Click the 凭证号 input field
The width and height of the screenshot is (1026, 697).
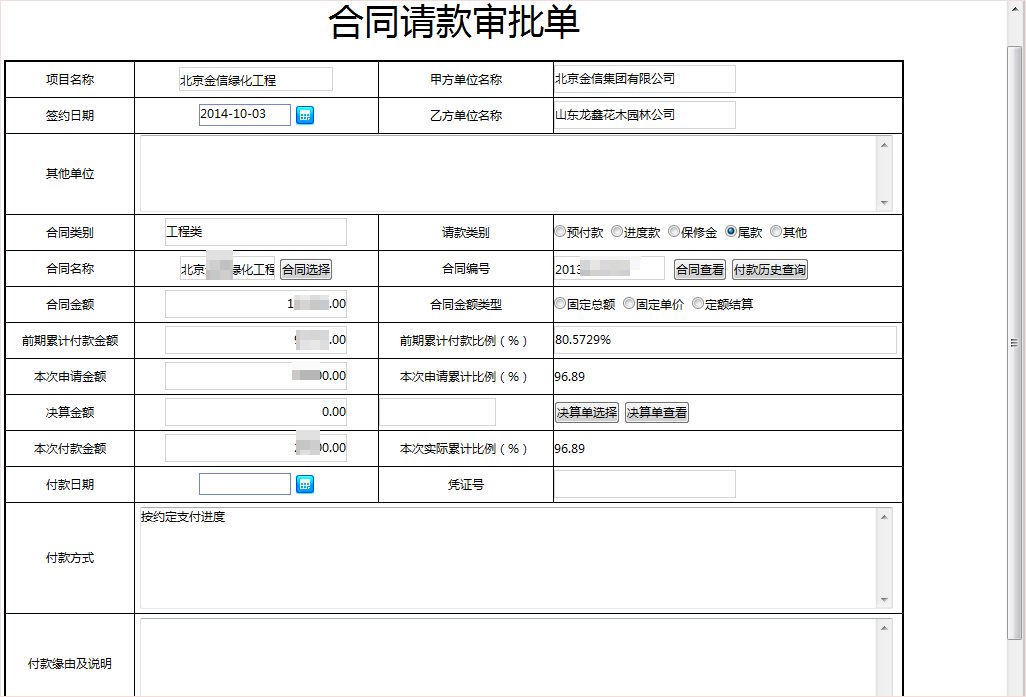tap(644, 484)
